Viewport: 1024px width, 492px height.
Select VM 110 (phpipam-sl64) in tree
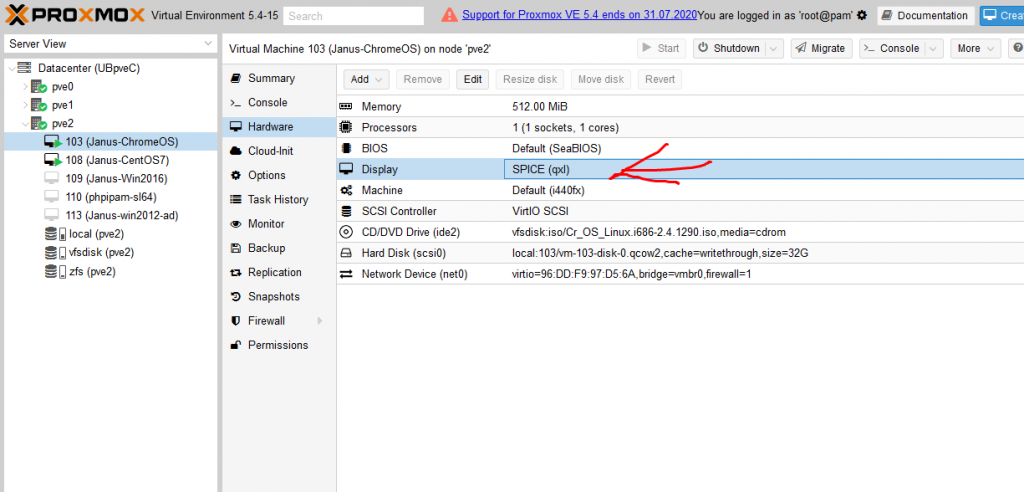[x=111, y=197]
